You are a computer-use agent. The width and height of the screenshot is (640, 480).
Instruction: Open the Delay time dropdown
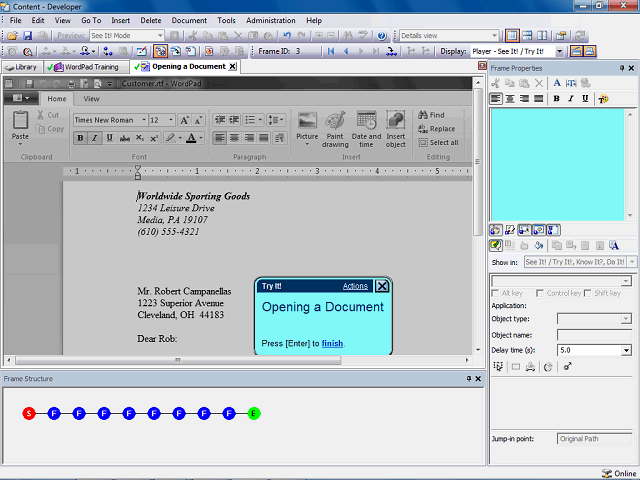626,350
